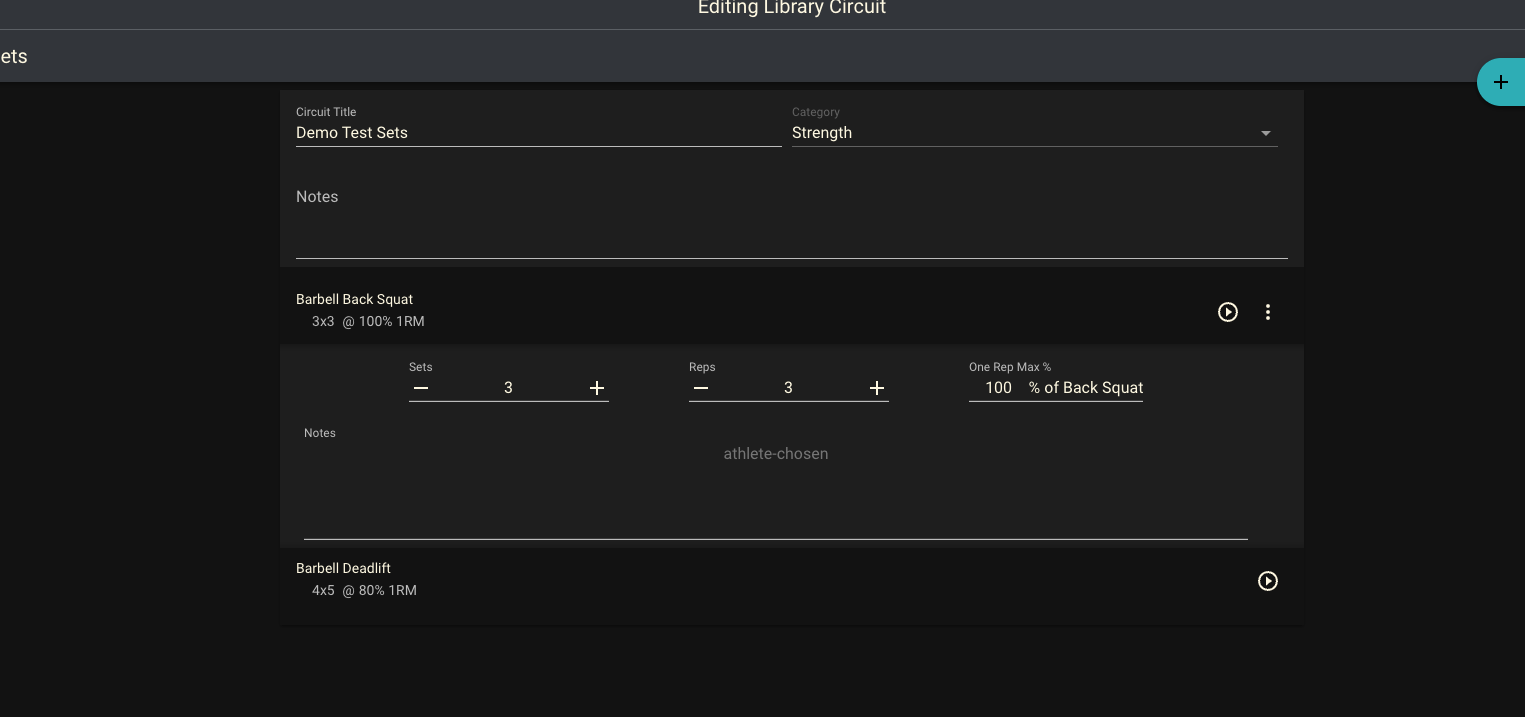
Task: Click the Editing Library Circuit header title
Action: pos(791,9)
